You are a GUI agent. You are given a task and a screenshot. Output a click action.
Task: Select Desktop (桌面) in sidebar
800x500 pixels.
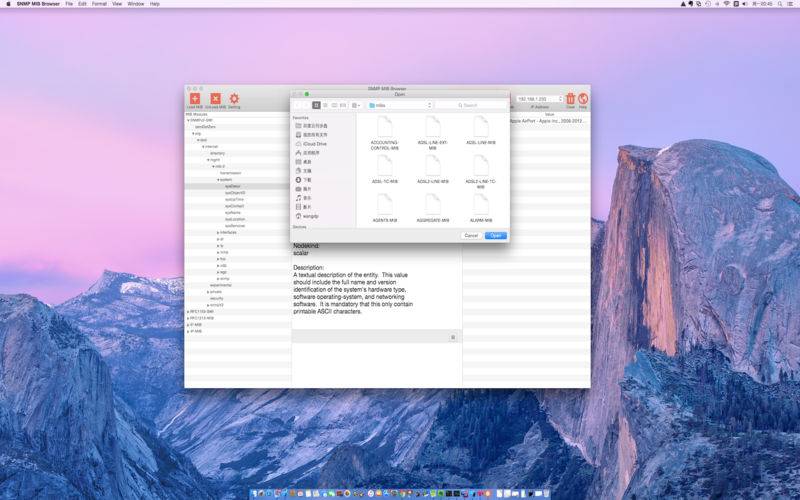304,162
